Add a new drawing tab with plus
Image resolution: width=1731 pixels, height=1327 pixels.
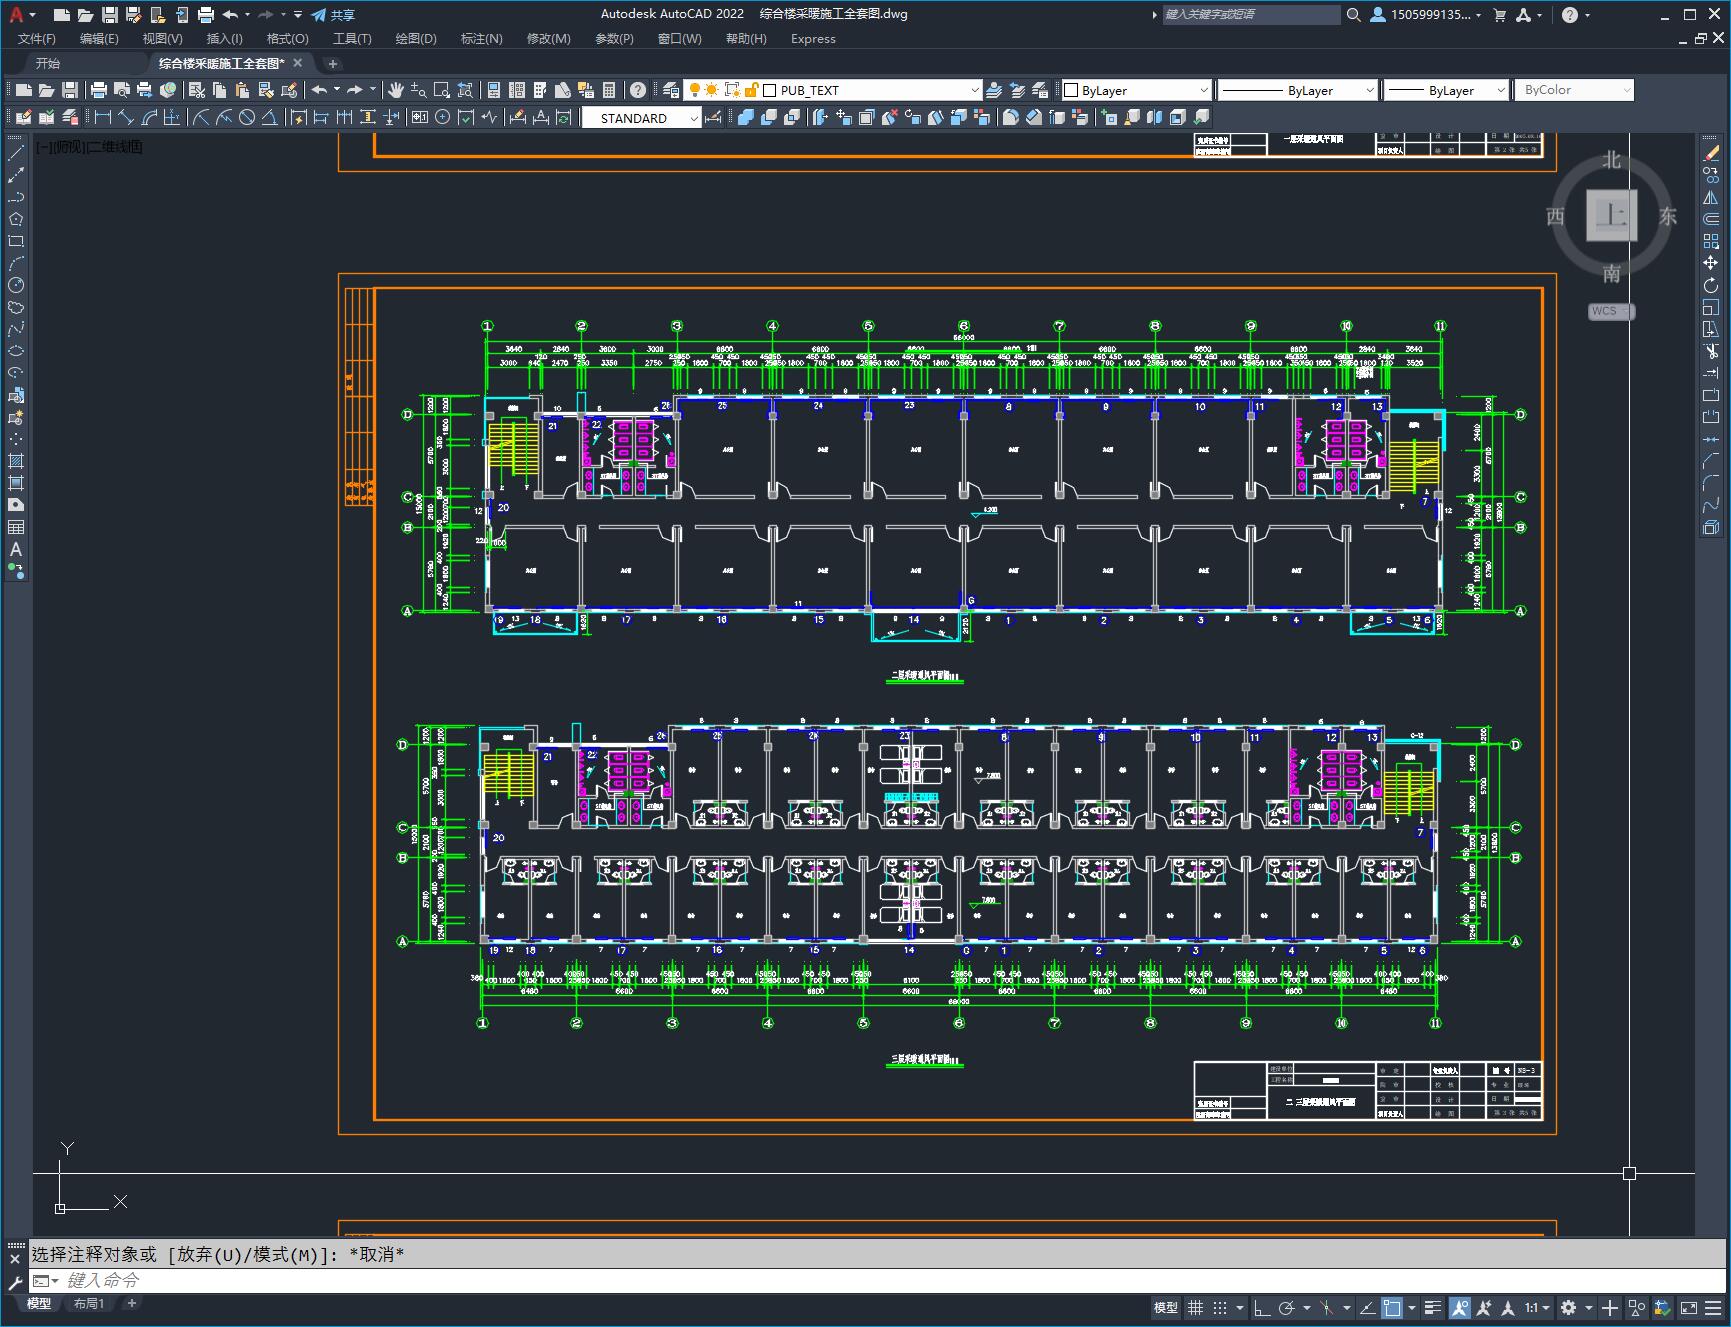click(333, 63)
